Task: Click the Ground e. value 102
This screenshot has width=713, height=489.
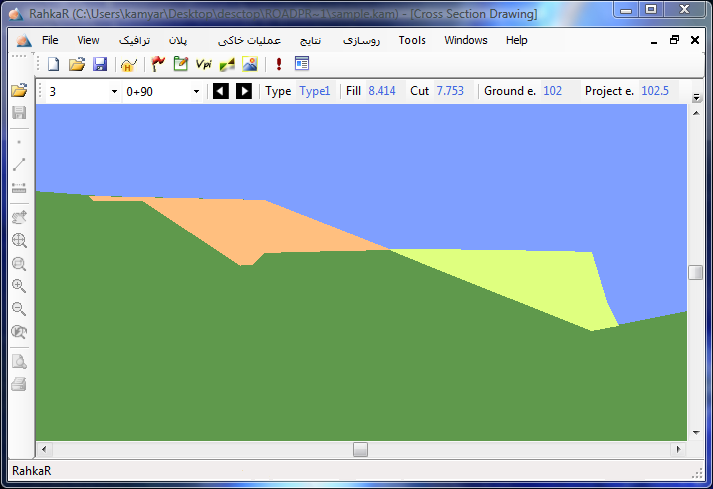Action: pyautogui.click(x=552, y=91)
